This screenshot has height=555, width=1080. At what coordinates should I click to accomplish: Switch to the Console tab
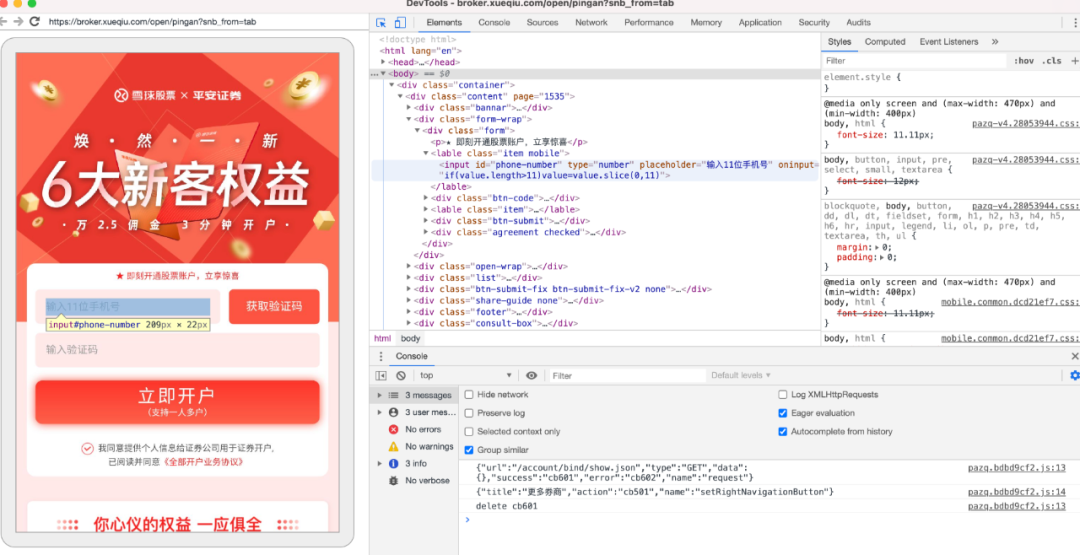(x=494, y=23)
